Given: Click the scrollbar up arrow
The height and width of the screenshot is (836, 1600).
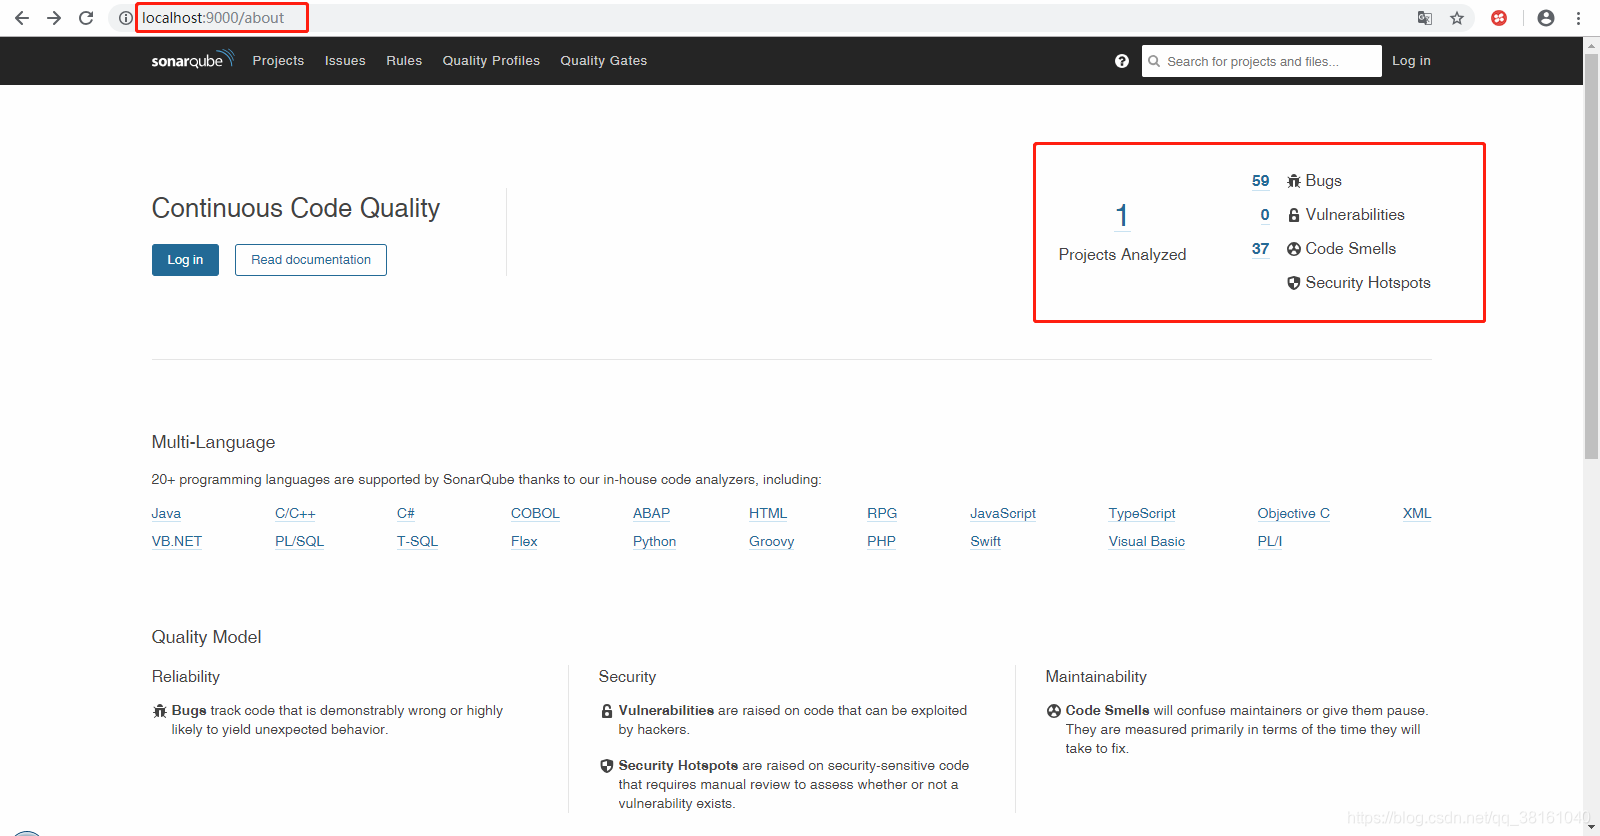Looking at the screenshot, I should tap(1591, 45).
